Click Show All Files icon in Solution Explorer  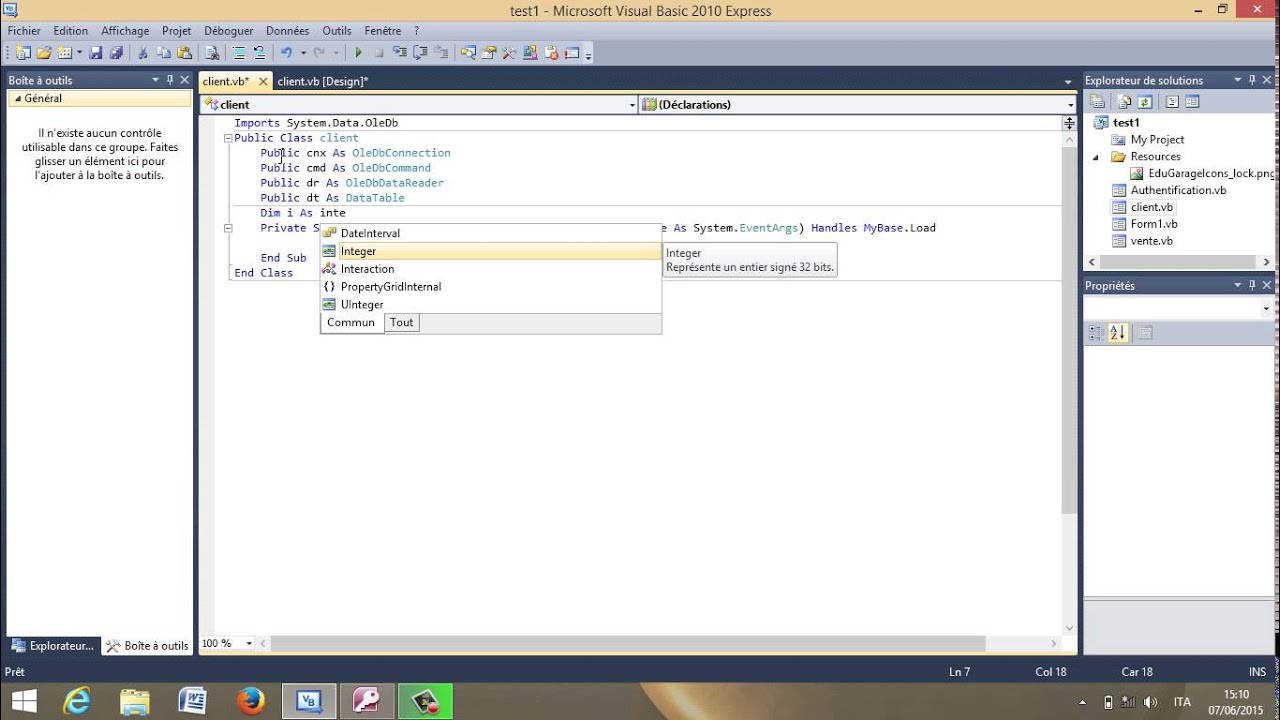pyautogui.click(x=1124, y=101)
